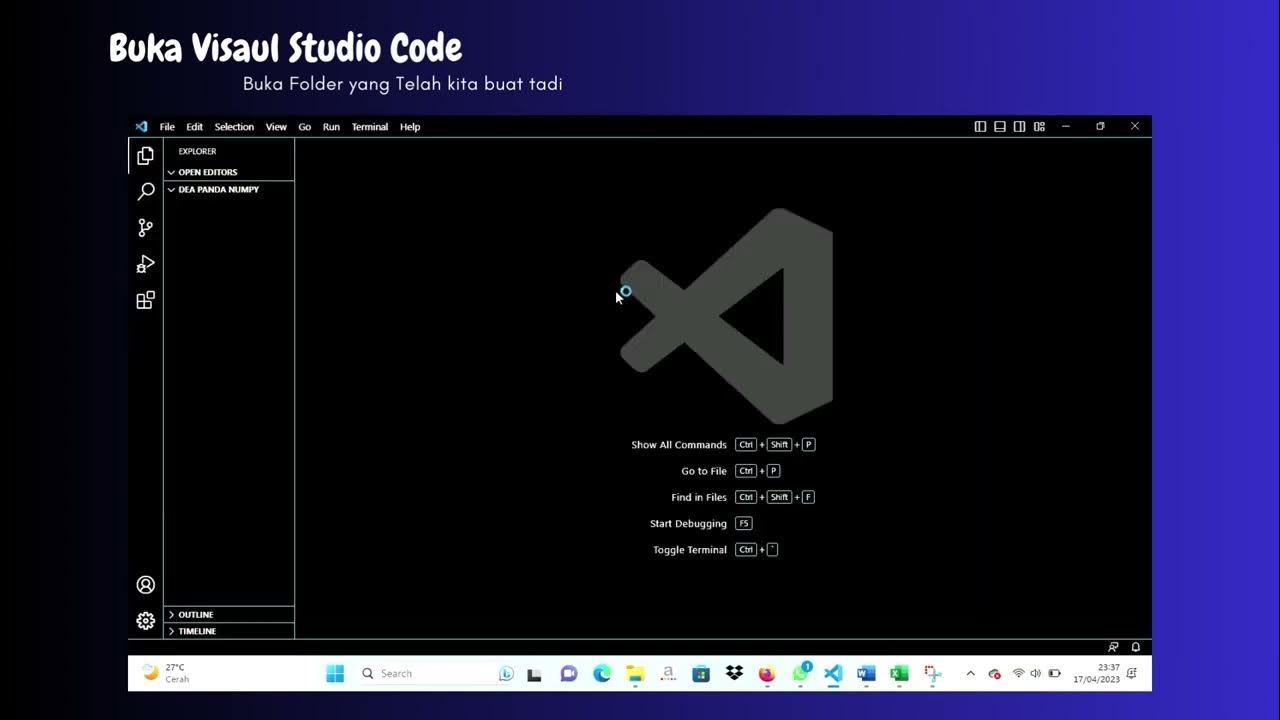Expand the Outline section
1280x720 pixels.
[x=229, y=615]
